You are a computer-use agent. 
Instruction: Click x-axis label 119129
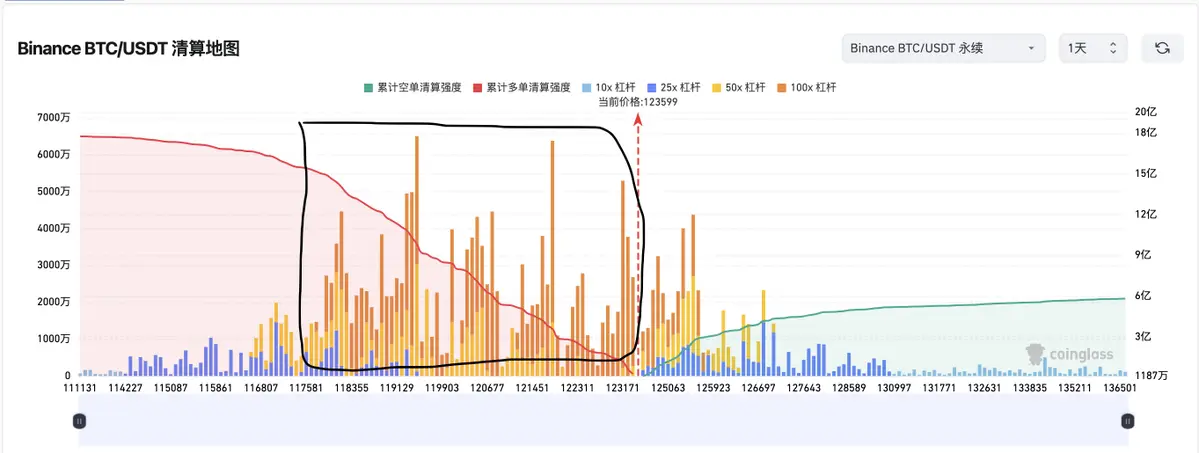(x=397, y=388)
